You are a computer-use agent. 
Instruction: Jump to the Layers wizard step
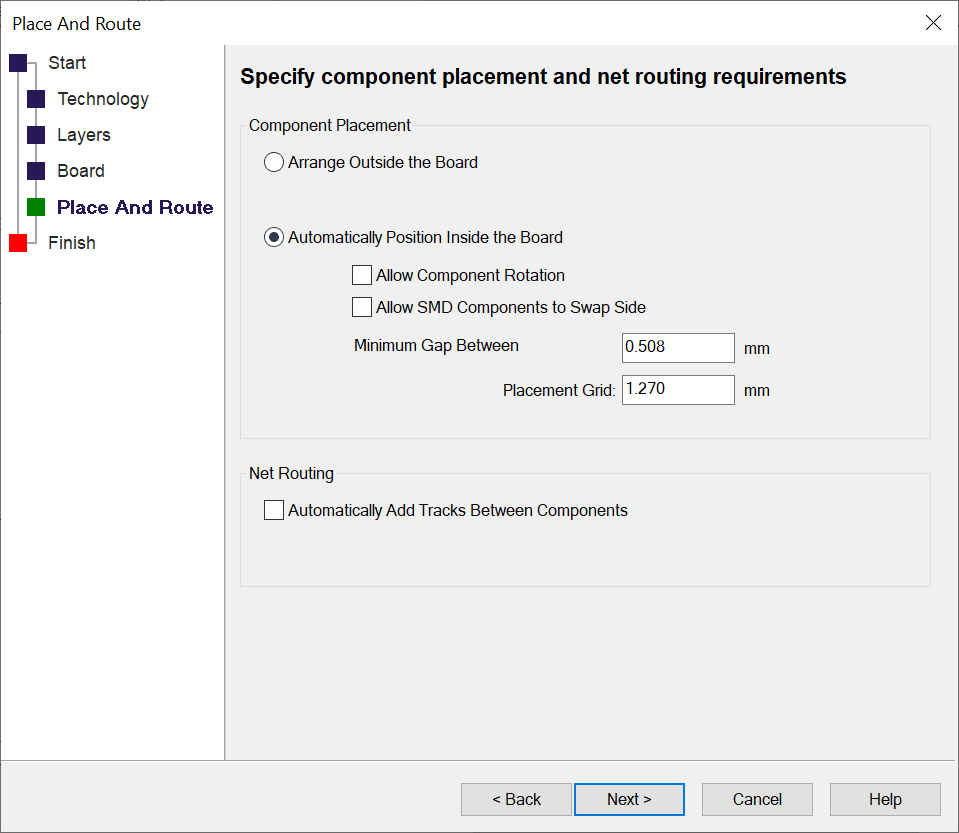pos(84,135)
